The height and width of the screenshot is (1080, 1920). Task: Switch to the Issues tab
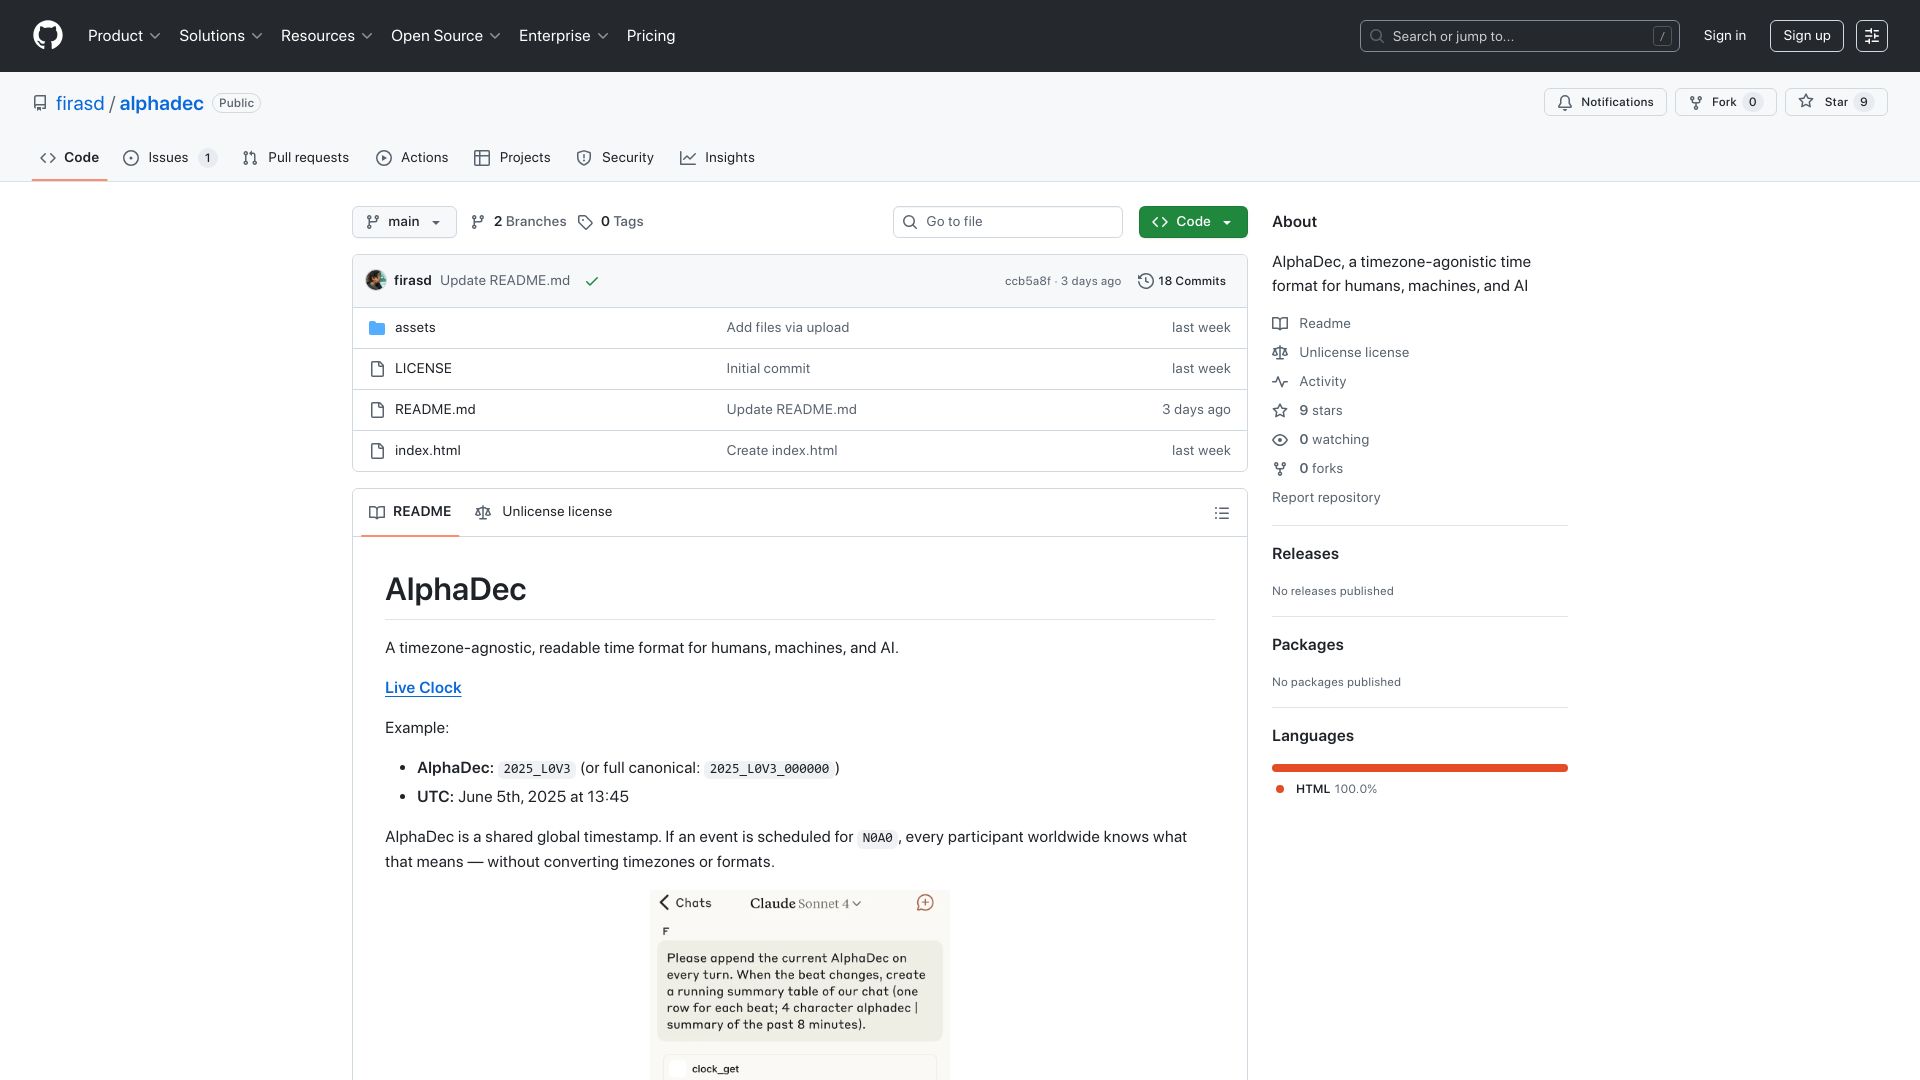tap(169, 158)
